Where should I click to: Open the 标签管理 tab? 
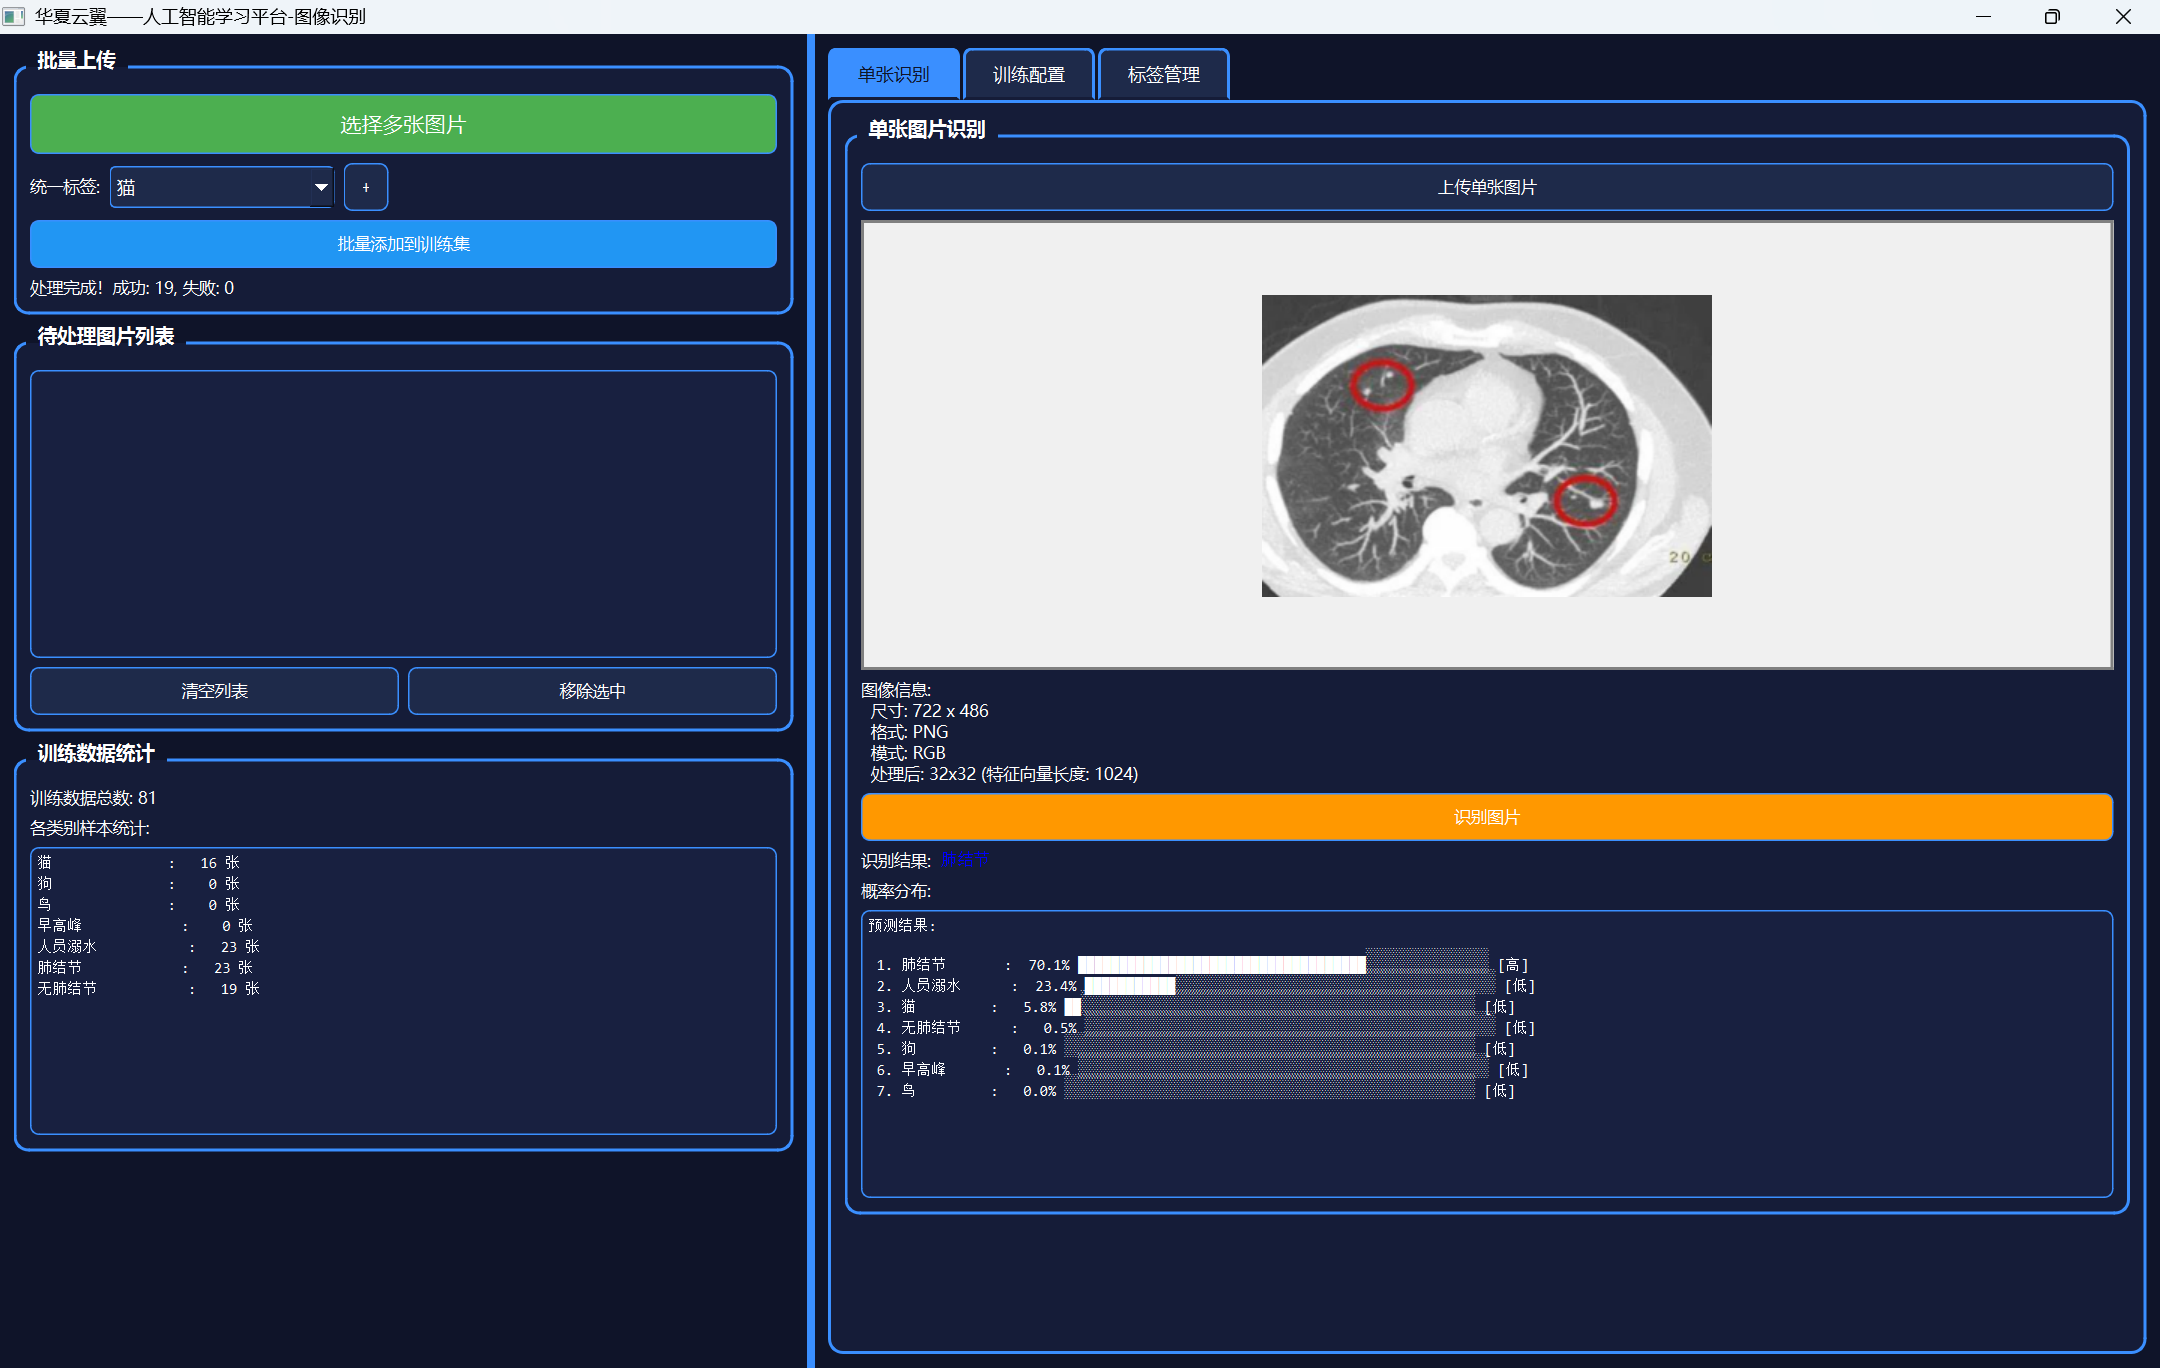tap(1163, 75)
